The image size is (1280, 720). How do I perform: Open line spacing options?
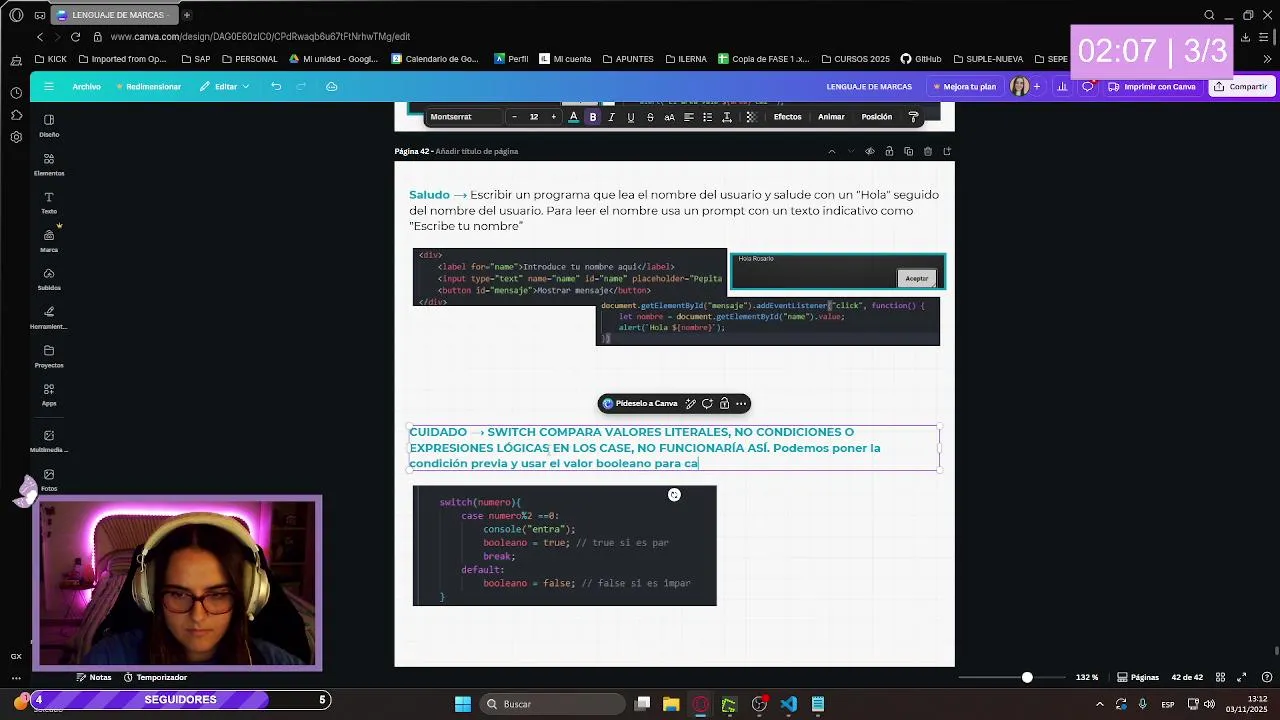tap(727, 117)
